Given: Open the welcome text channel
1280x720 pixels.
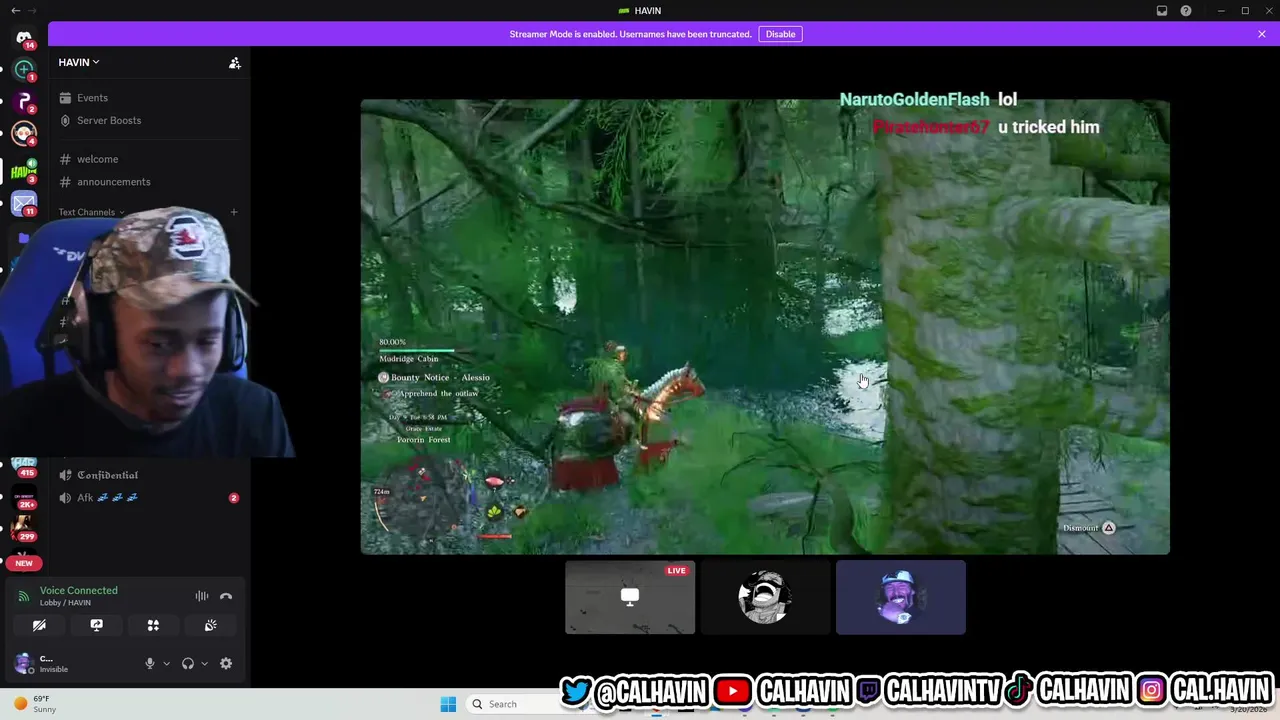Looking at the screenshot, I should tap(150, 159).
